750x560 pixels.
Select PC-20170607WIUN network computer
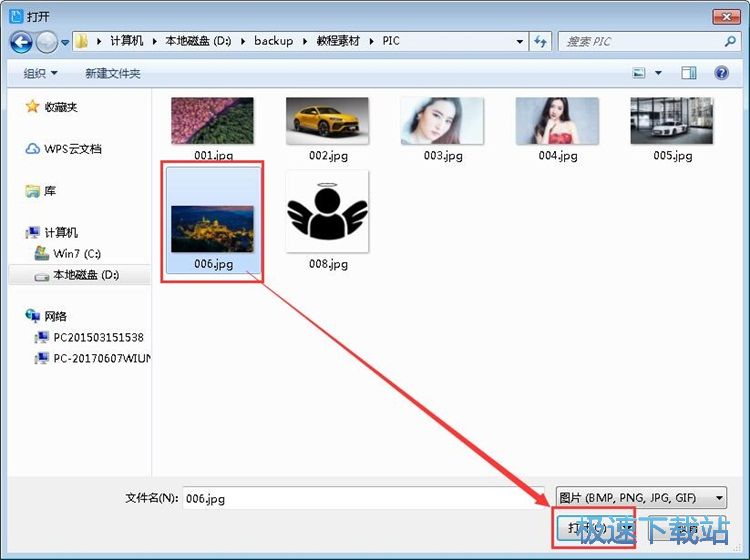pos(102,358)
